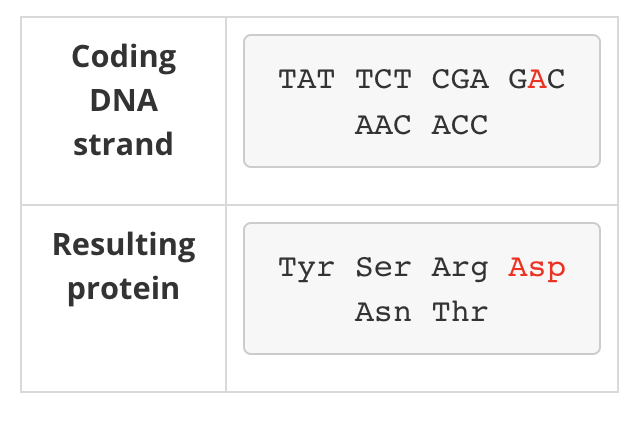Click the red highlighted letter A
The width and height of the screenshot is (638, 438).
pyautogui.click(x=537, y=79)
